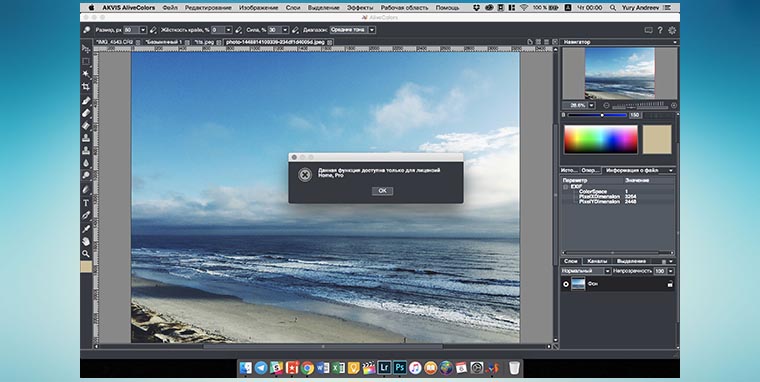
Task: Click the beige current color swatch in Color panel
Action: 657,140
